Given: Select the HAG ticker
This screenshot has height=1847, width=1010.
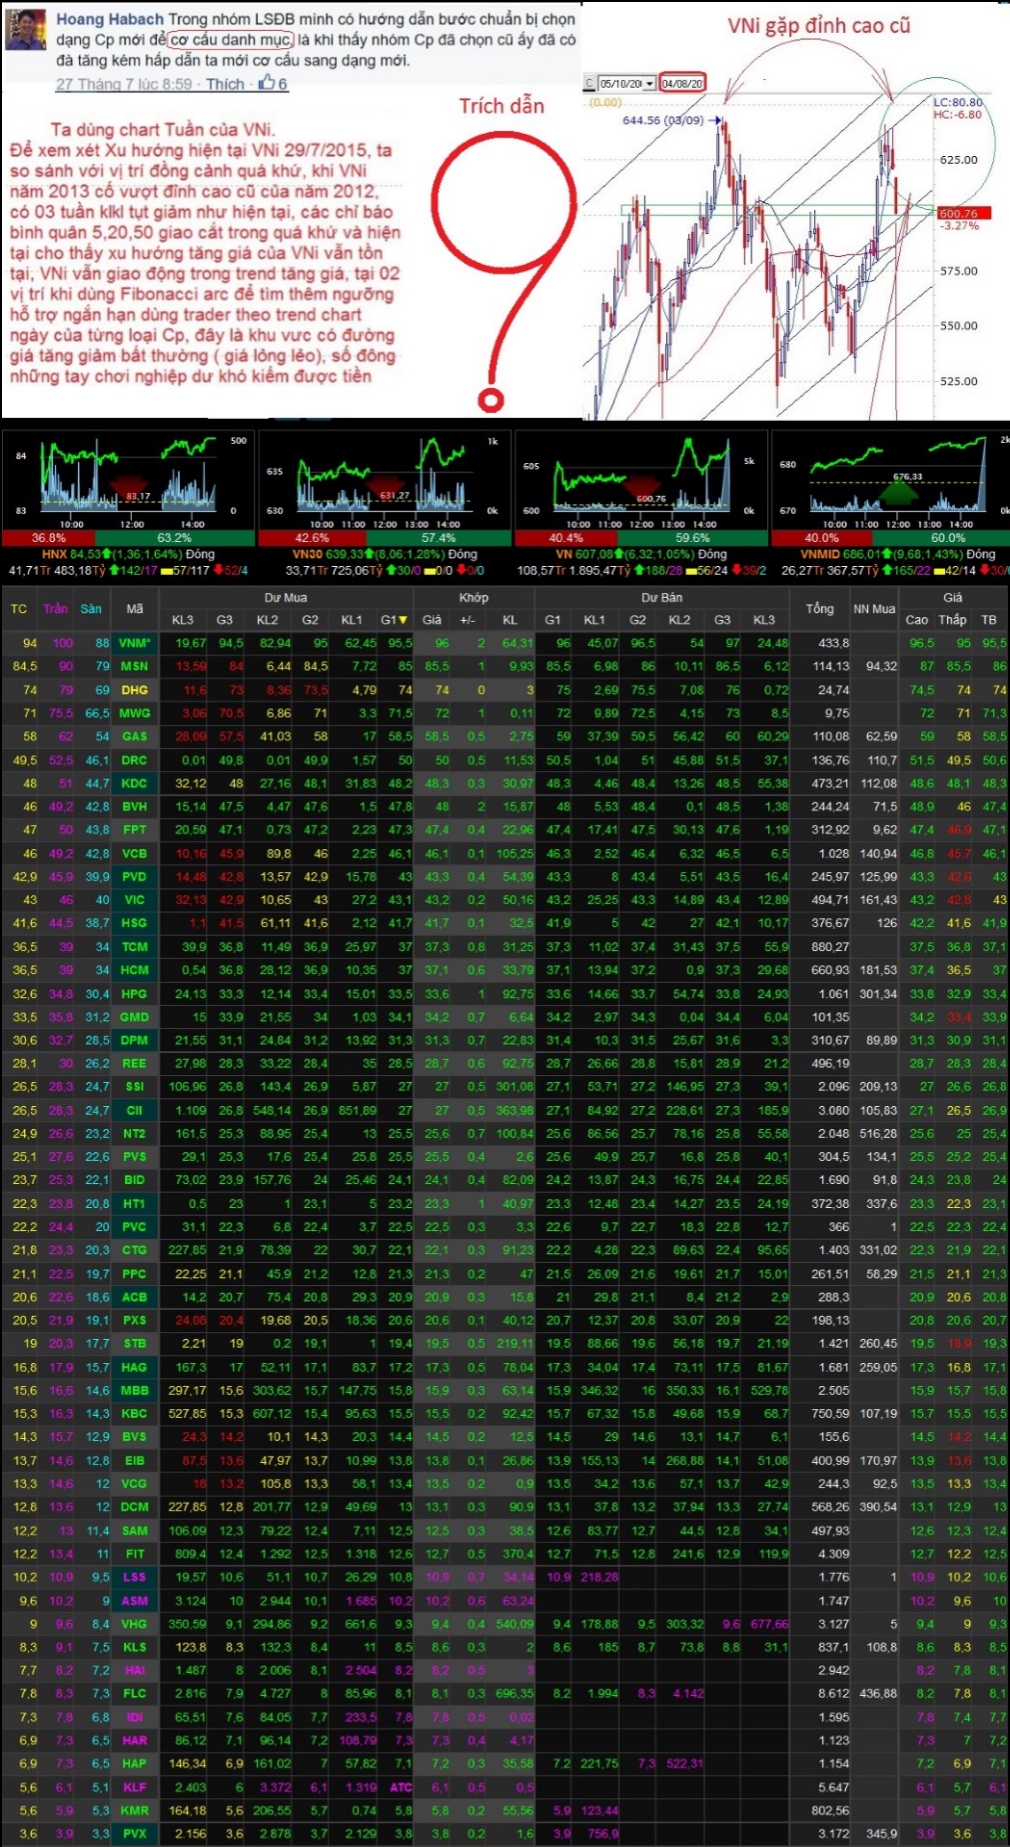Looking at the screenshot, I should pos(135,1367).
